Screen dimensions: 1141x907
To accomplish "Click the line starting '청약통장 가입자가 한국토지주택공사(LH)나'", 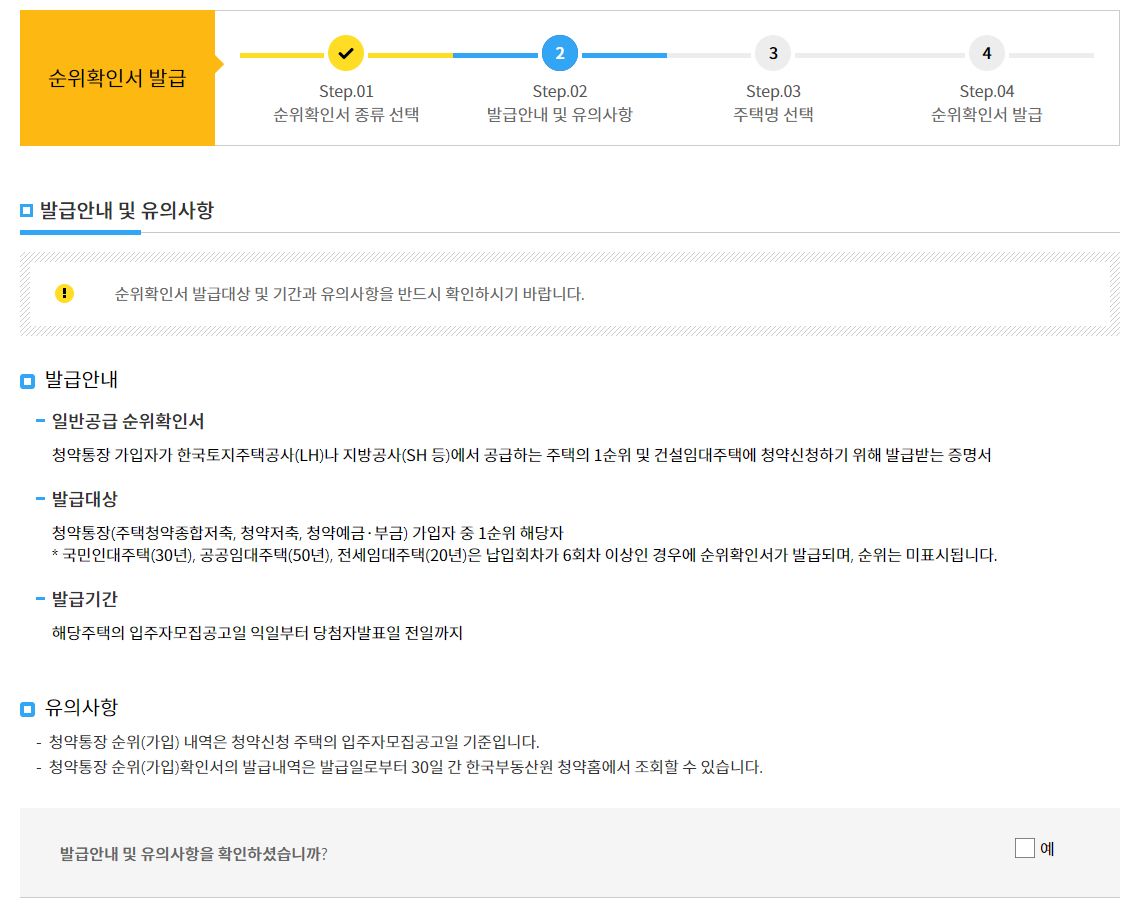I will point(521,455).
